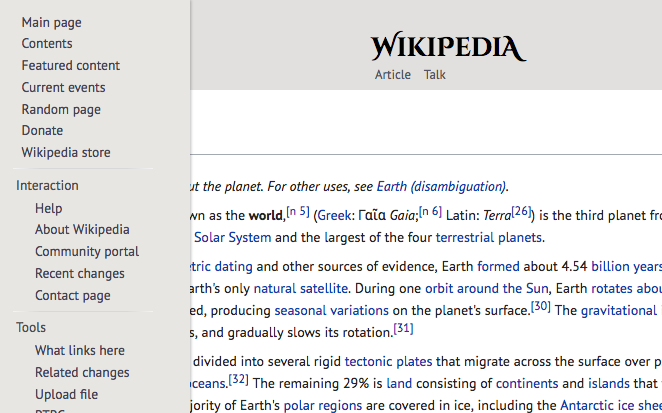Follow polar regions link
Viewport: 662px width, 413px height.
(x=323, y=405)
